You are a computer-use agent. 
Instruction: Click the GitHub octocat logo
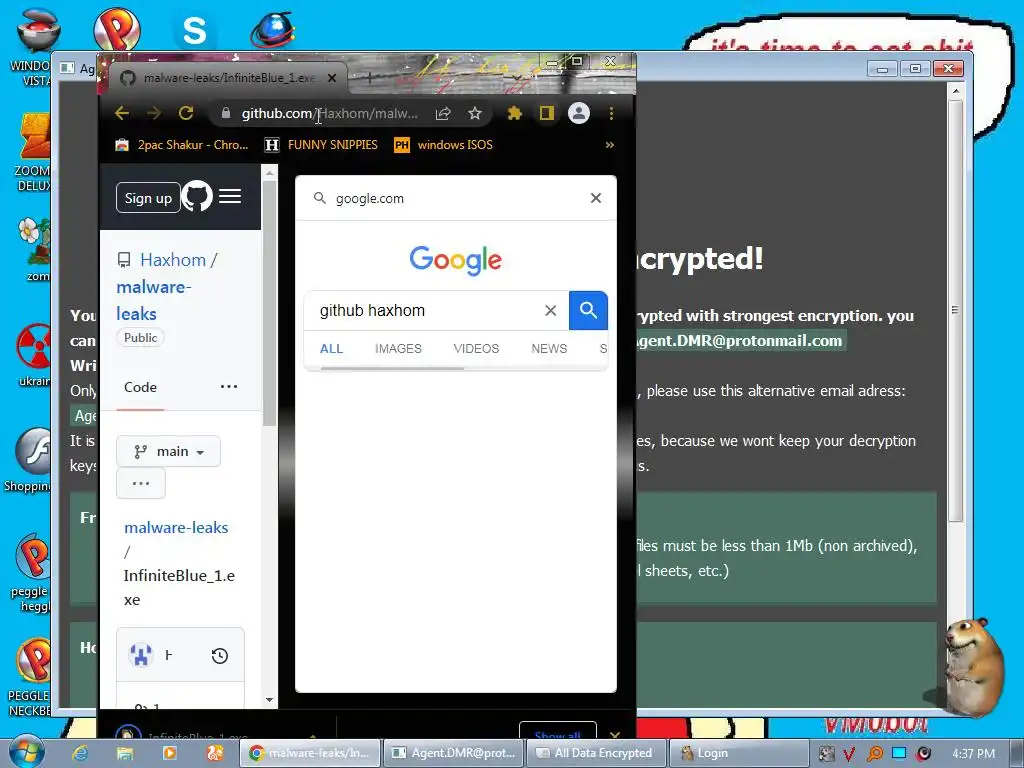197,196
